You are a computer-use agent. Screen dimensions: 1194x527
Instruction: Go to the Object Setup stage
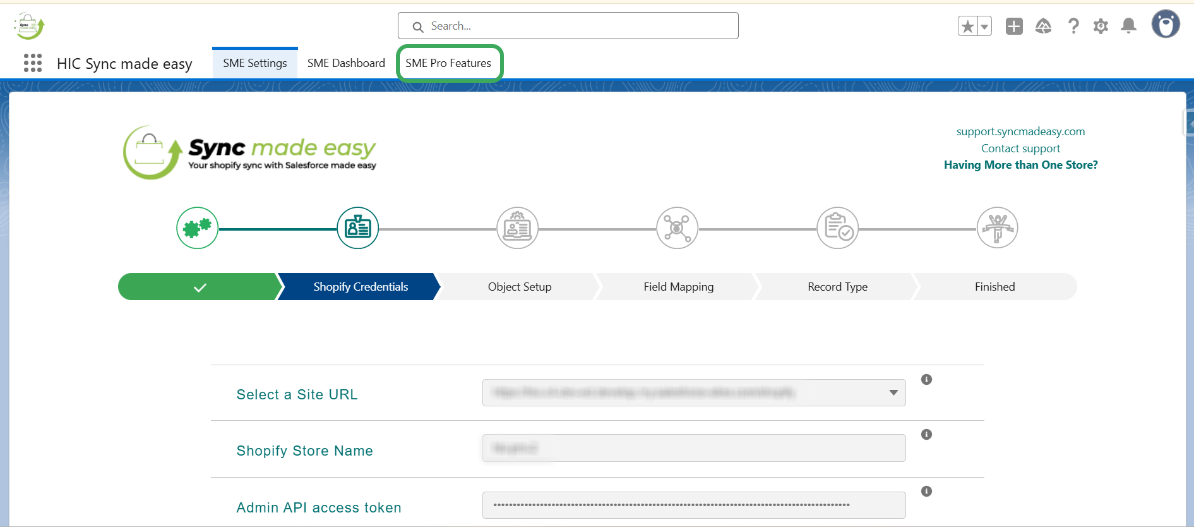(x=519, y=287)
